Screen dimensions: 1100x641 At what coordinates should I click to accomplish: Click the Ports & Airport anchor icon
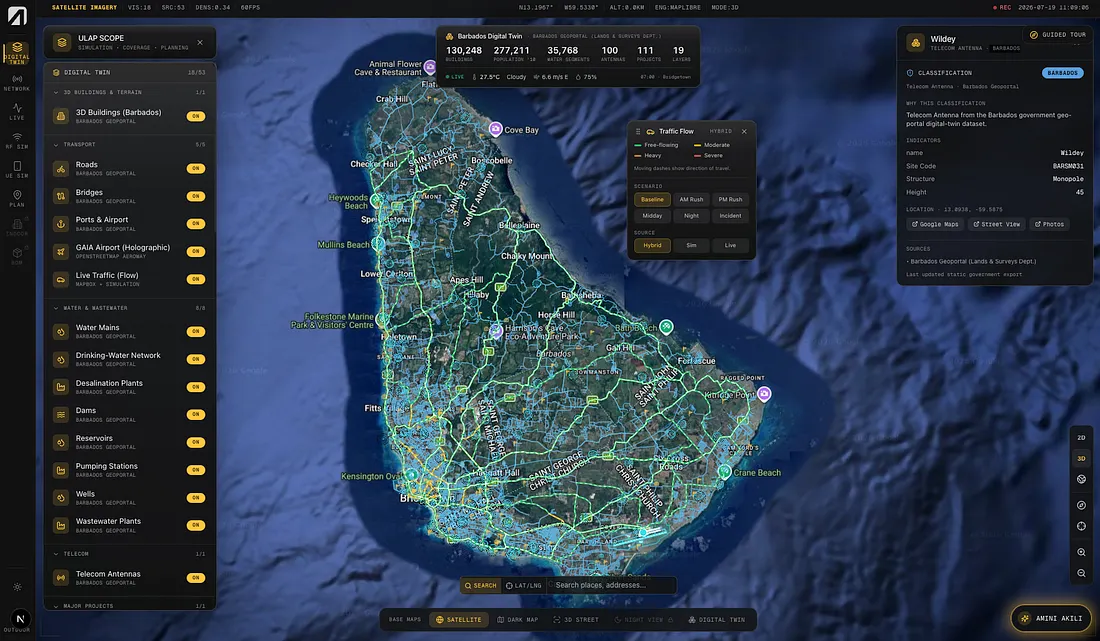coord(61,224)
